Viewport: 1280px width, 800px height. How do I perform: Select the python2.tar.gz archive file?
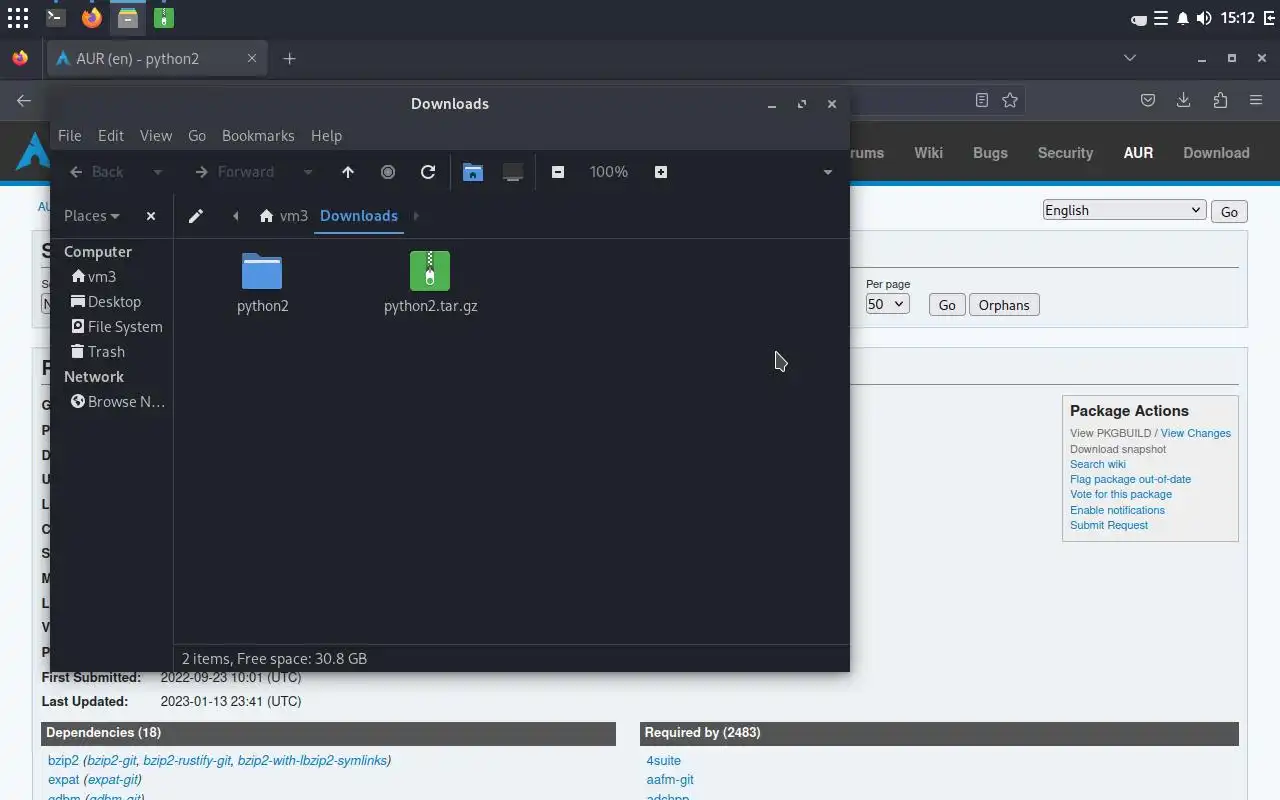tap(430, 284)
